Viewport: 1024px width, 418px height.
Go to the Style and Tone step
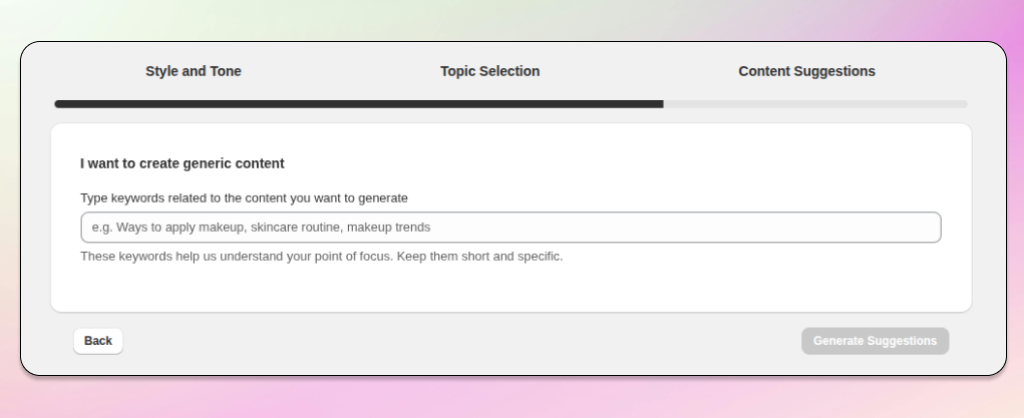[x=193, y=71]
